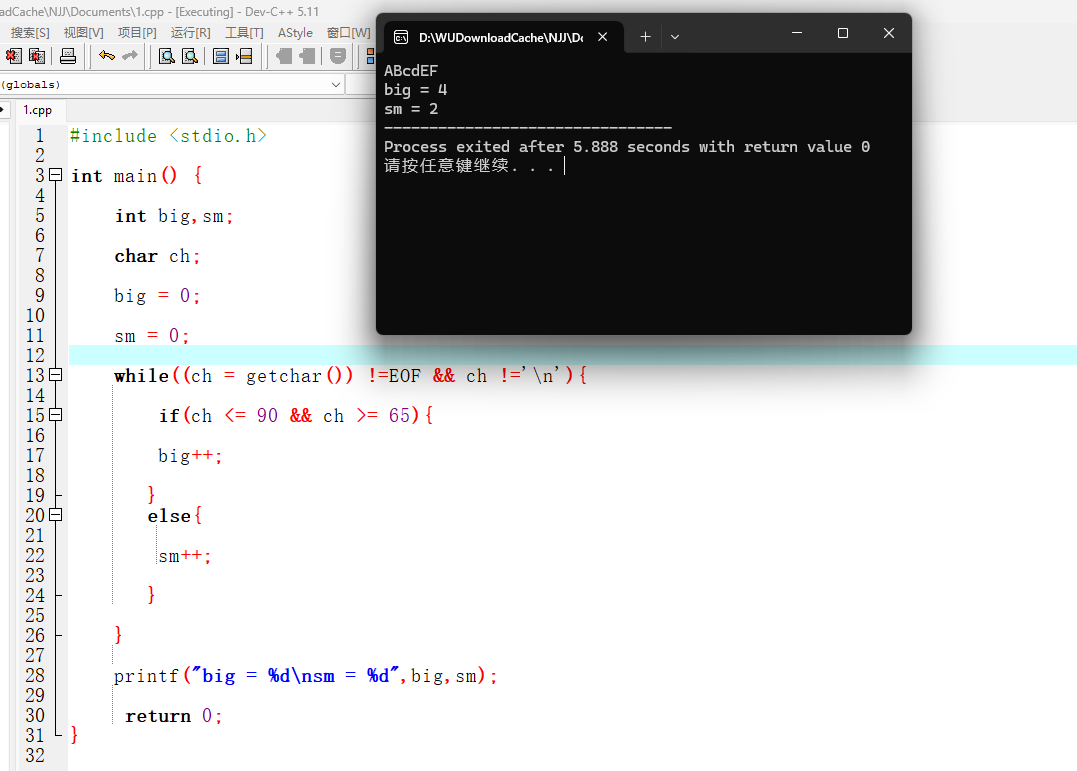
Task: Click the 'return 0;' statement
Action: coord(174,716)
